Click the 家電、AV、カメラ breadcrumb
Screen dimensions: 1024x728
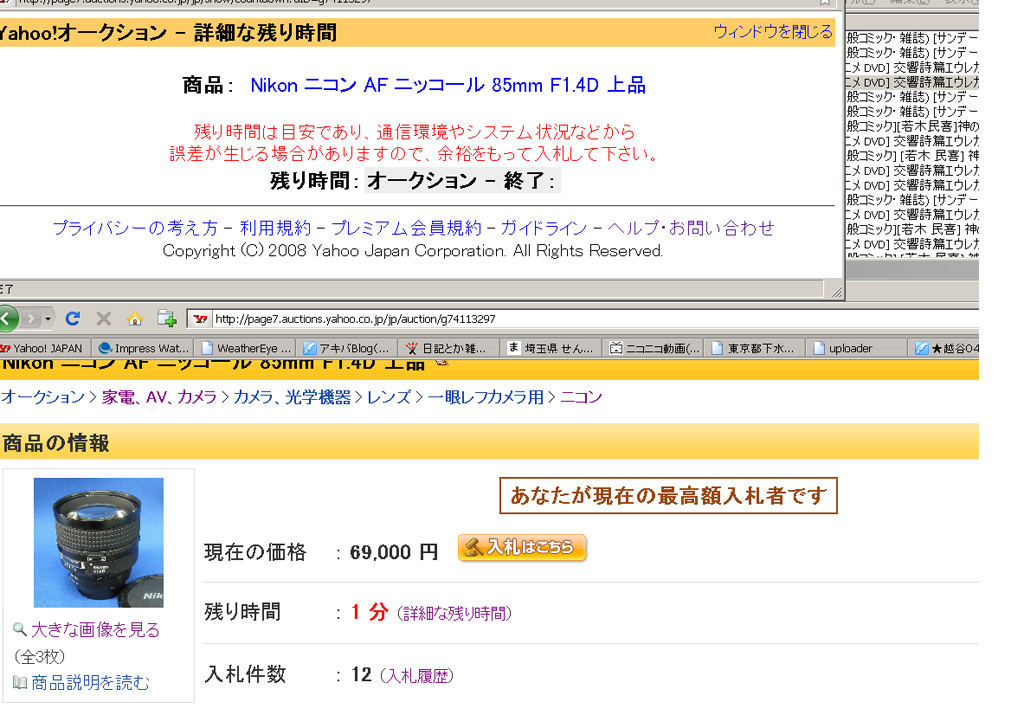click(x=159, y=397)
